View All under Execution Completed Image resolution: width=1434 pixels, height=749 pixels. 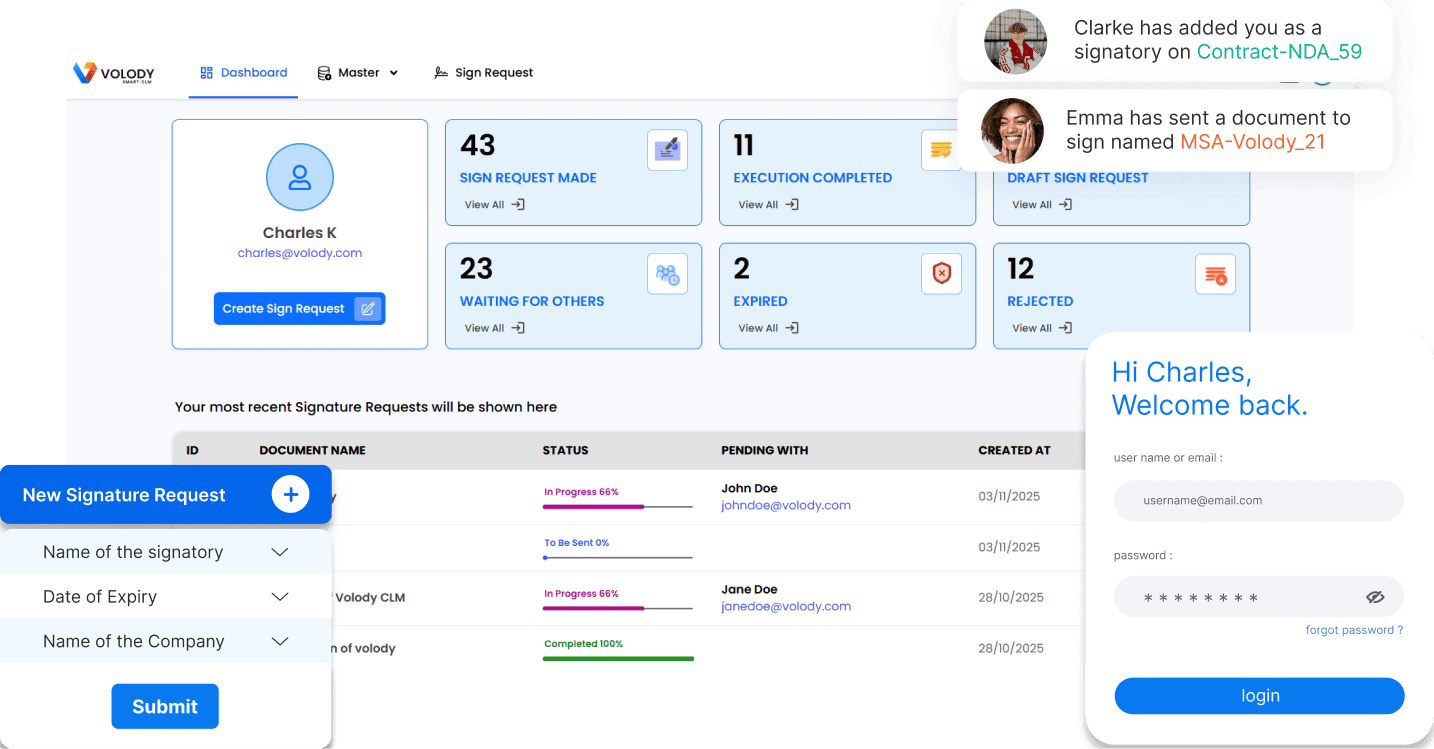coord(769,205)
